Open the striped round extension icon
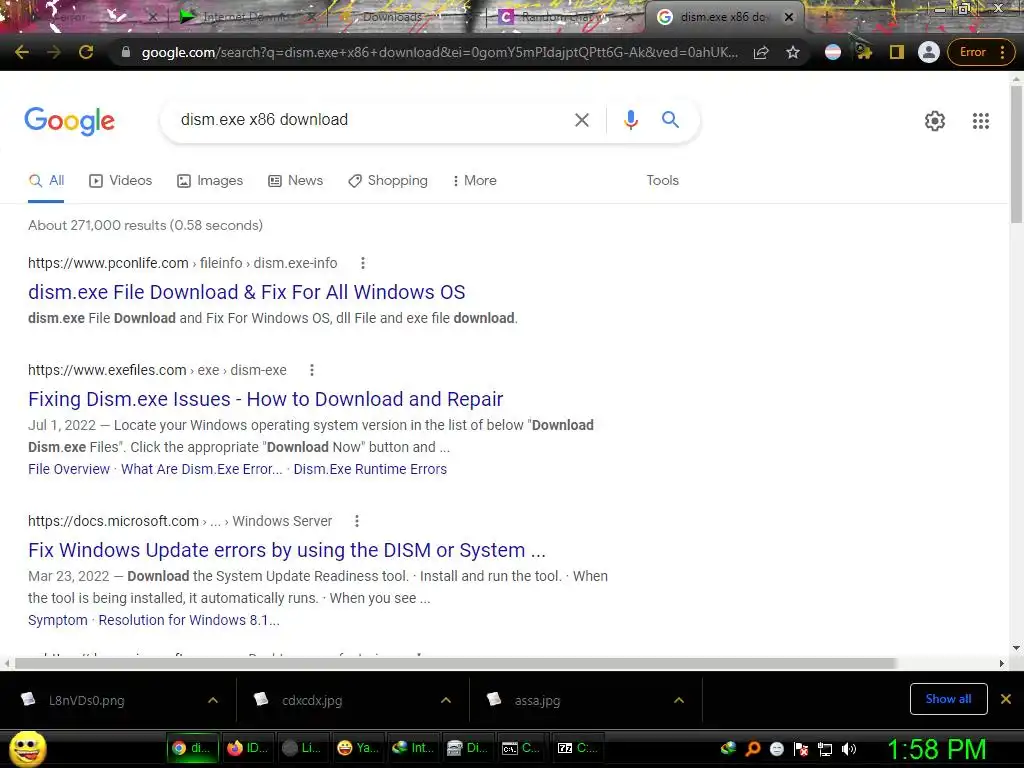The height and width of the screenshot is (768, 1024). 833,52
